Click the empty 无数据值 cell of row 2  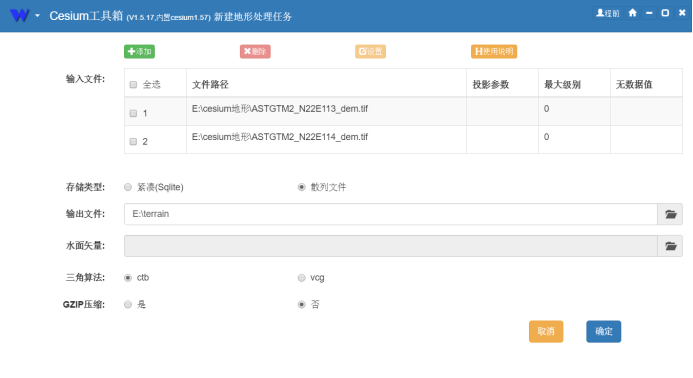[647, 140]
